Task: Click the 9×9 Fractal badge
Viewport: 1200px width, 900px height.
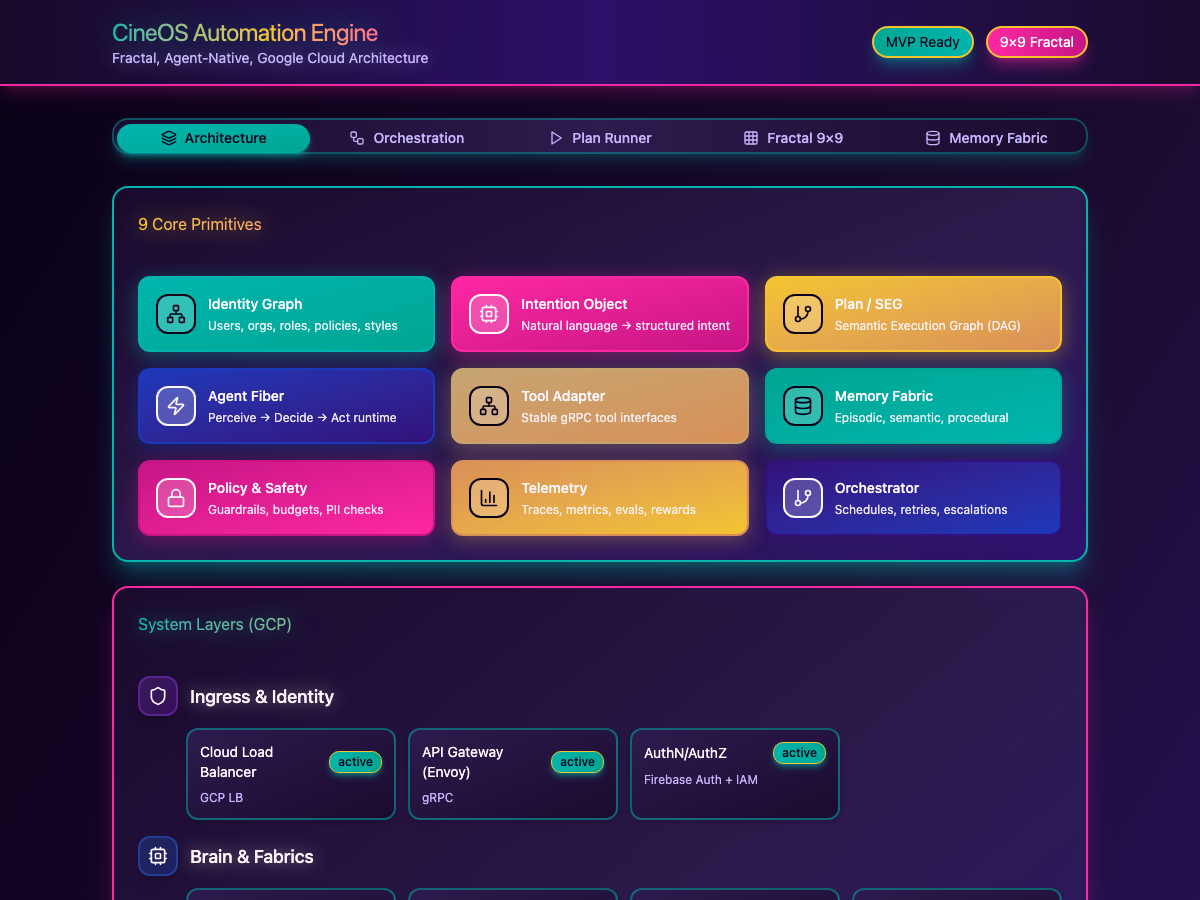Action: pyautogui.click(x=1037, y=42)
